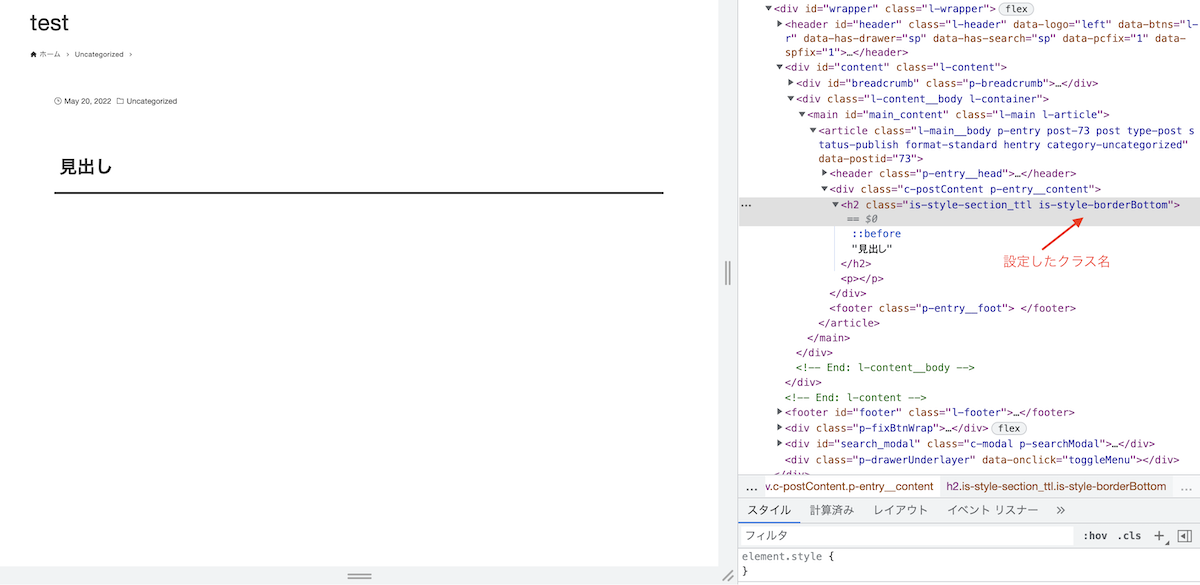Expand the footer#footer node
Screen dimensions: 1200x585
780,412
